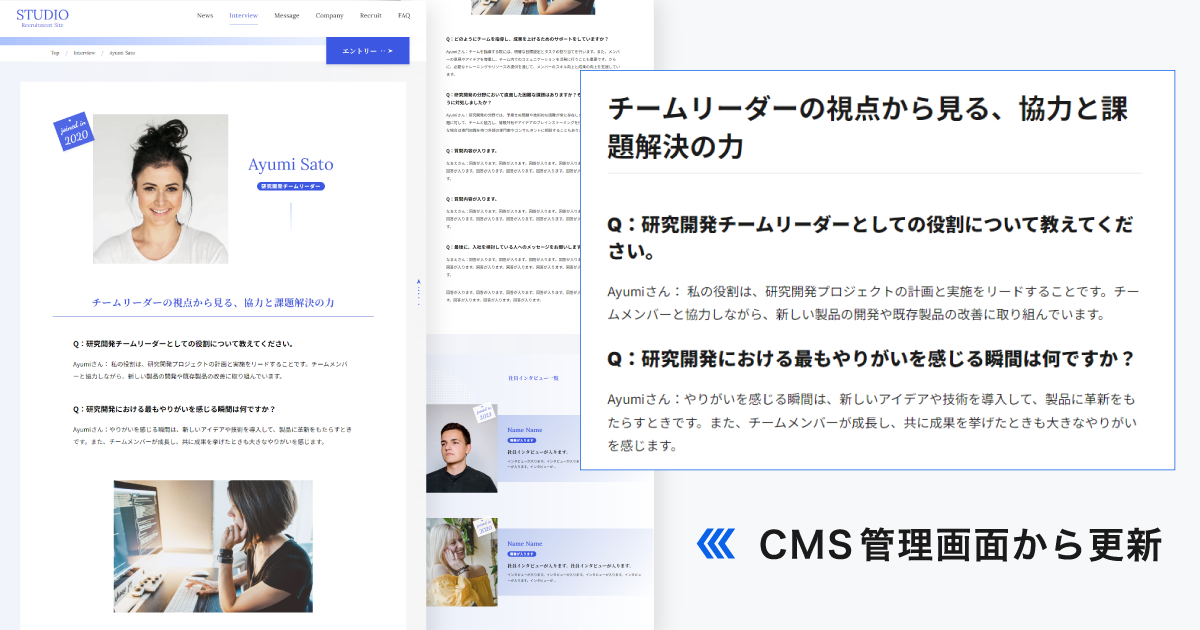The height and width of the screenshot is (630, 1200).
Task: Click the 研究開発チームリーダー role tag
Action: tap(291, 186)
